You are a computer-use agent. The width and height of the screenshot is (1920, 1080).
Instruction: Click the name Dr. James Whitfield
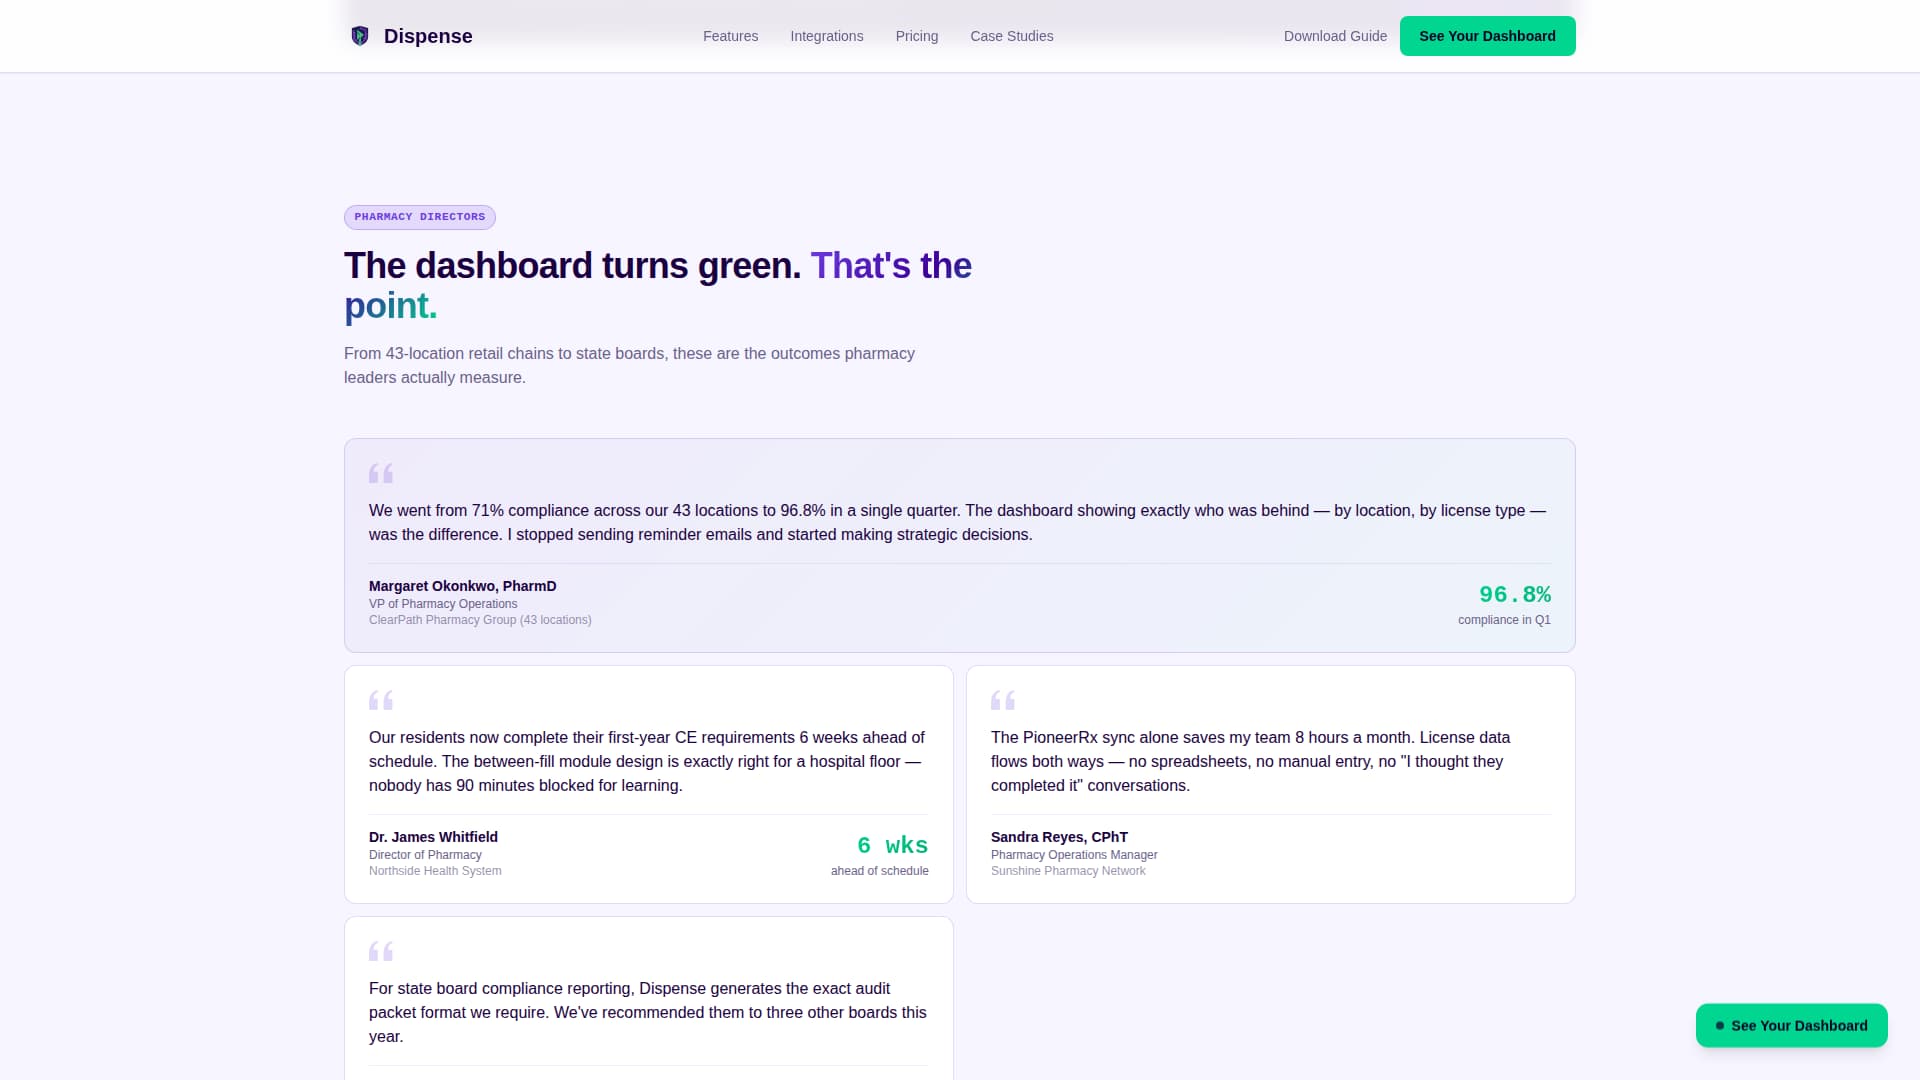[x=433, y=837]
